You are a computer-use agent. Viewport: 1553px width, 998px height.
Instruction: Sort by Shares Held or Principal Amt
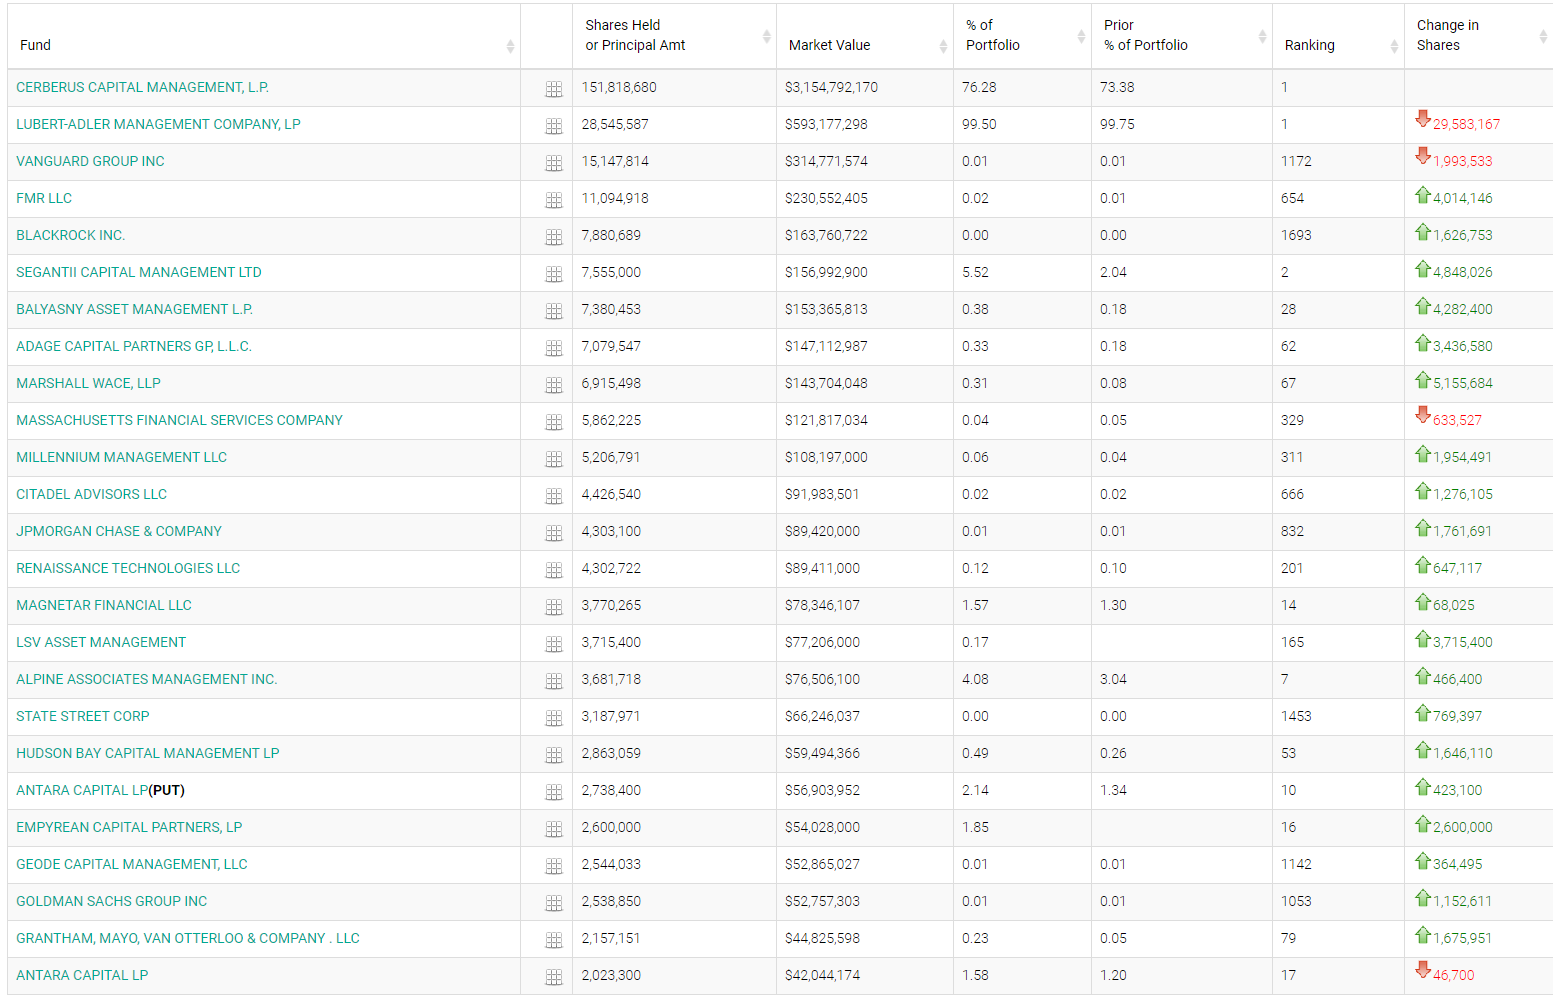(x=674, y=36)
